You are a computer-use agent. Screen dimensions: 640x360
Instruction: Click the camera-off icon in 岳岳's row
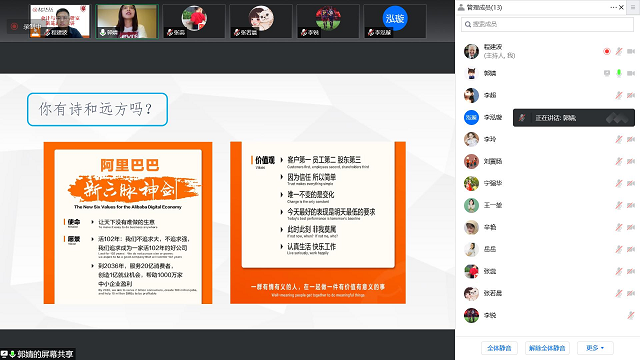tap(631, 249)
